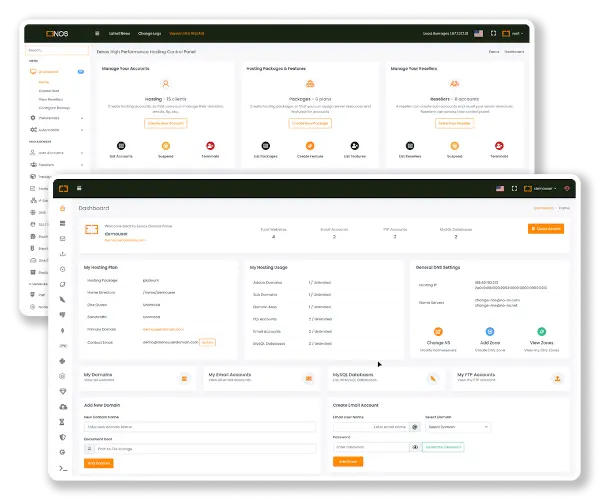Click Create New Account button

point(166,124)
